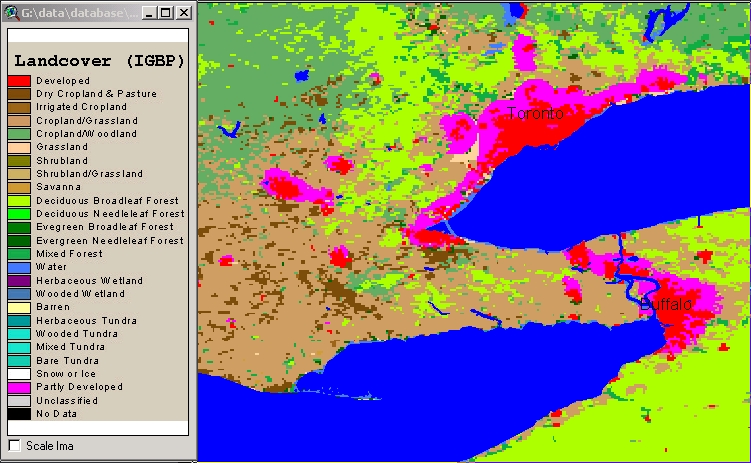Click the No Data legend label

(57, 414)
